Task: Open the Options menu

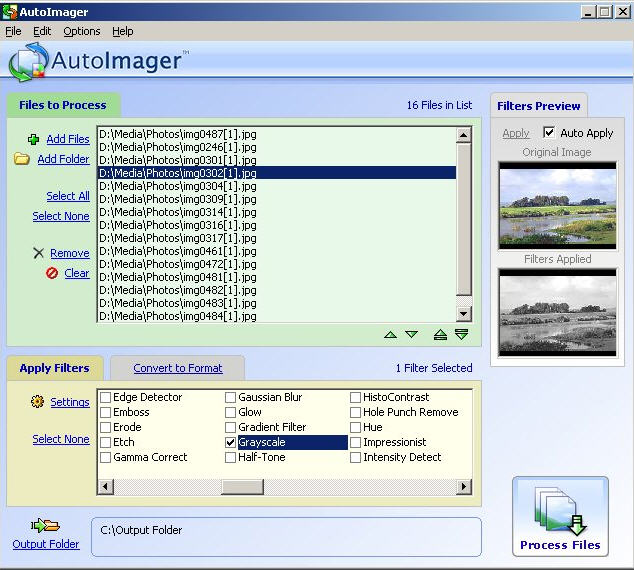Action: (81, 32)
